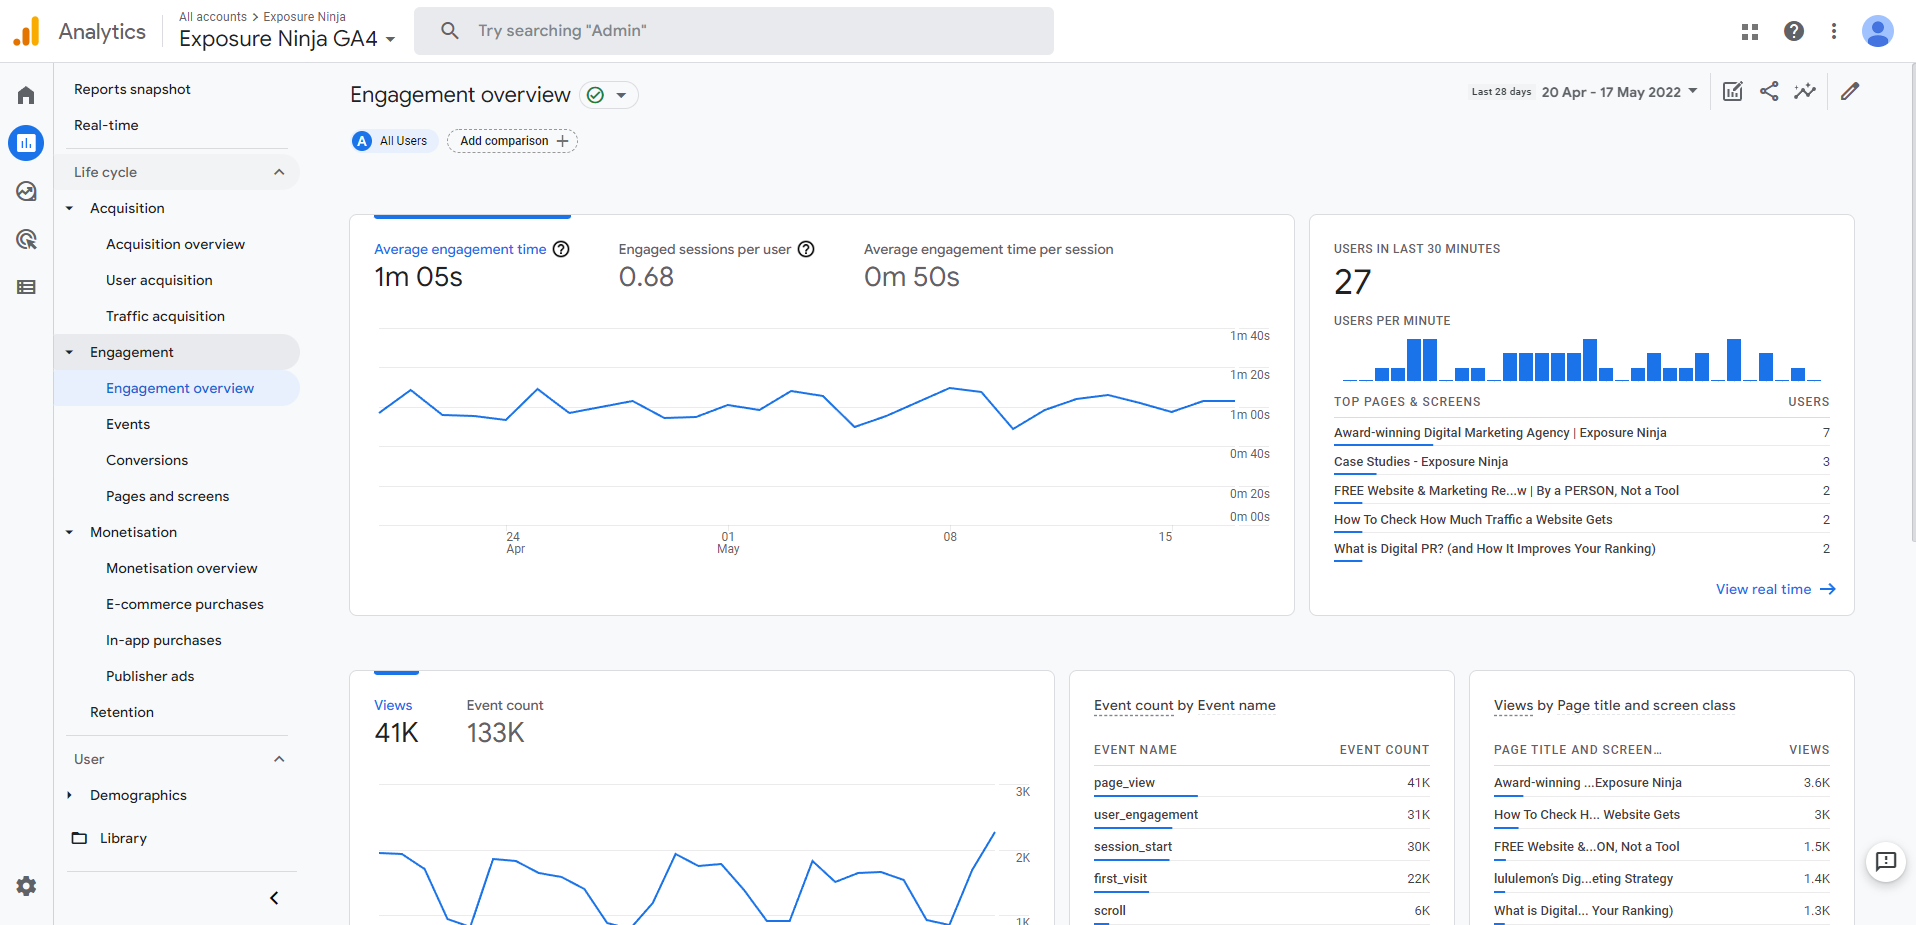Click the Share this report icon

tap(1769, 91)
